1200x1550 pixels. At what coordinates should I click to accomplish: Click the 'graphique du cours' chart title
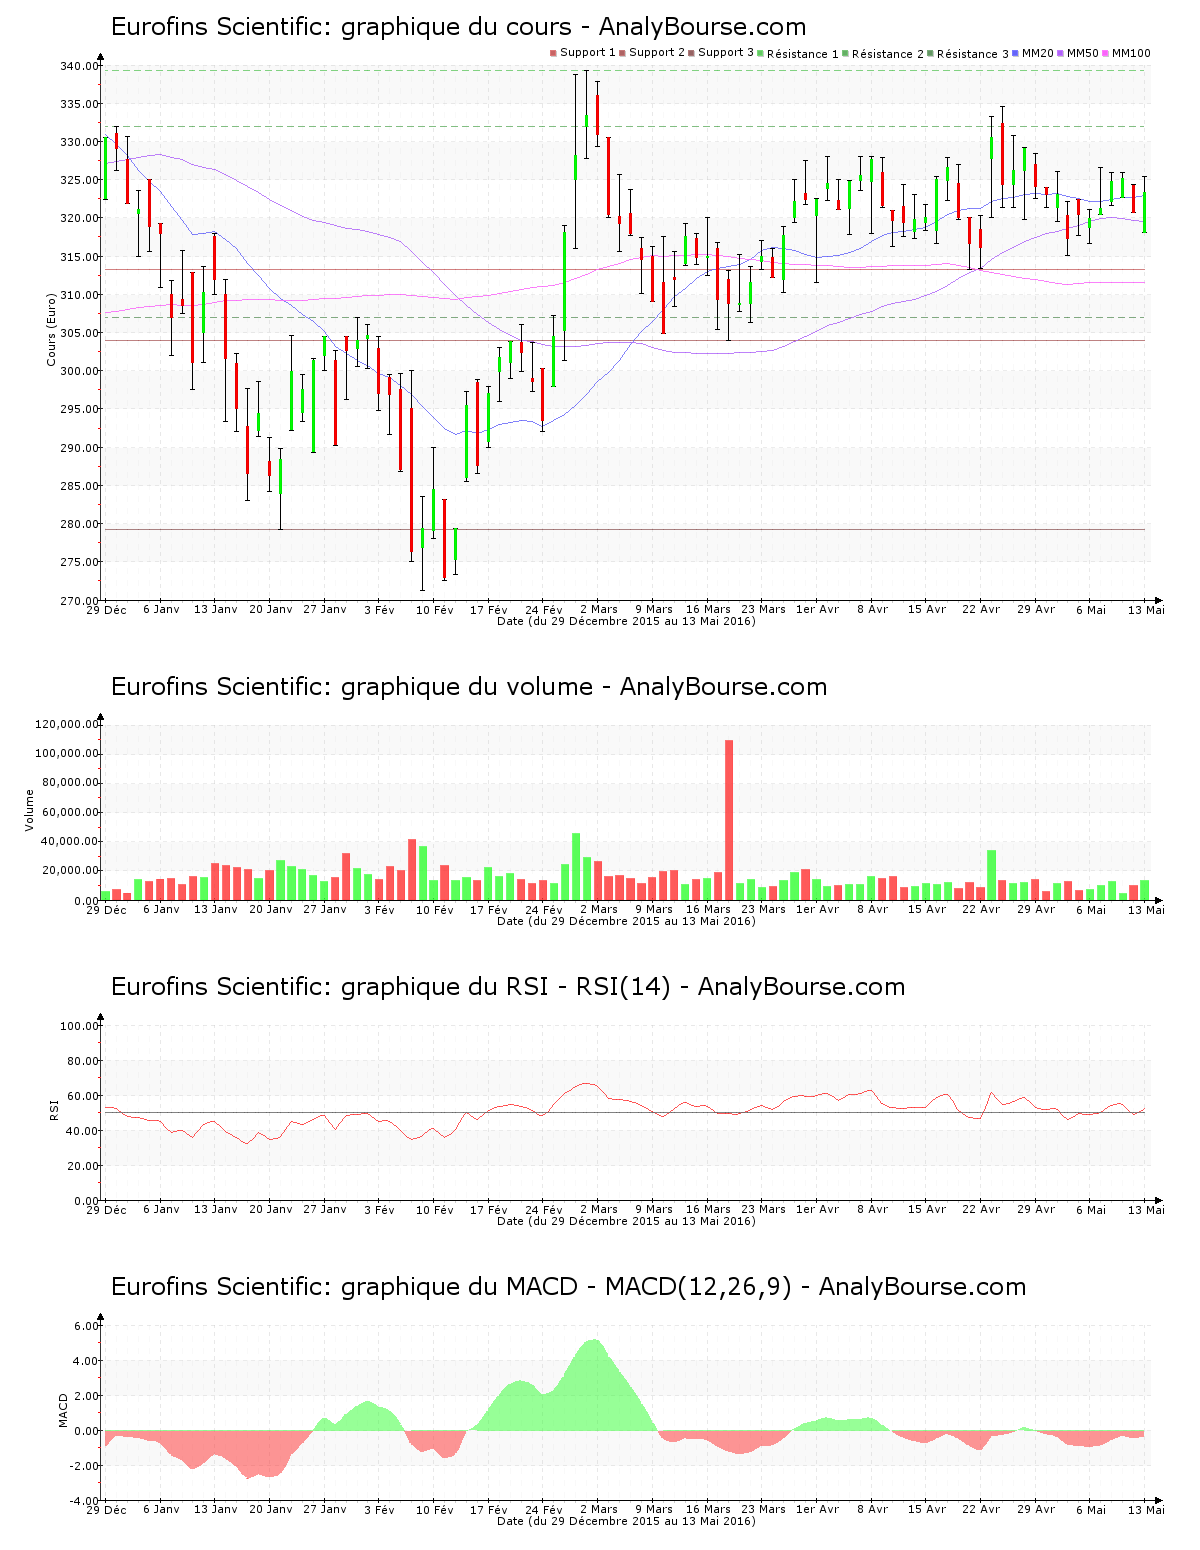point(457,27)
